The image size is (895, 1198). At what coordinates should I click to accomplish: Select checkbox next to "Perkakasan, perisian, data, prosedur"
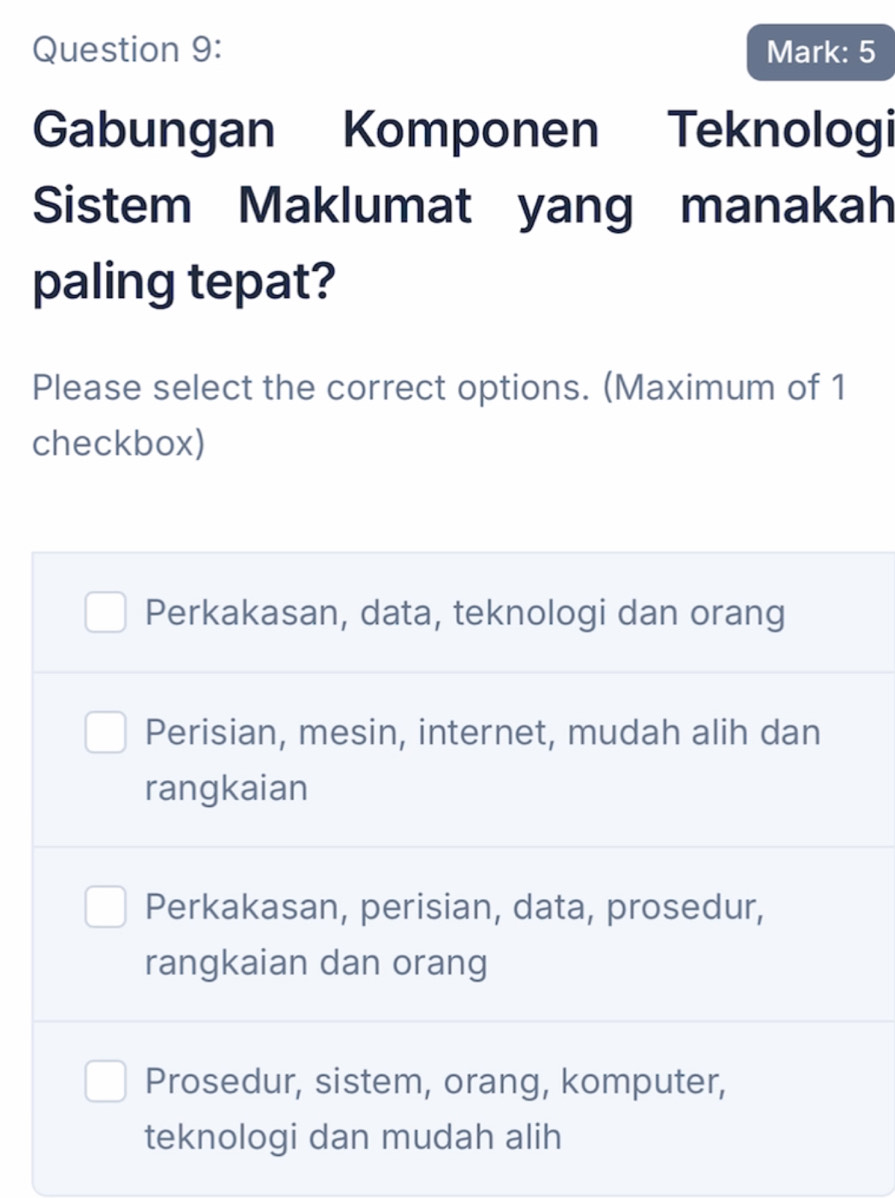(x=105, y=908)
